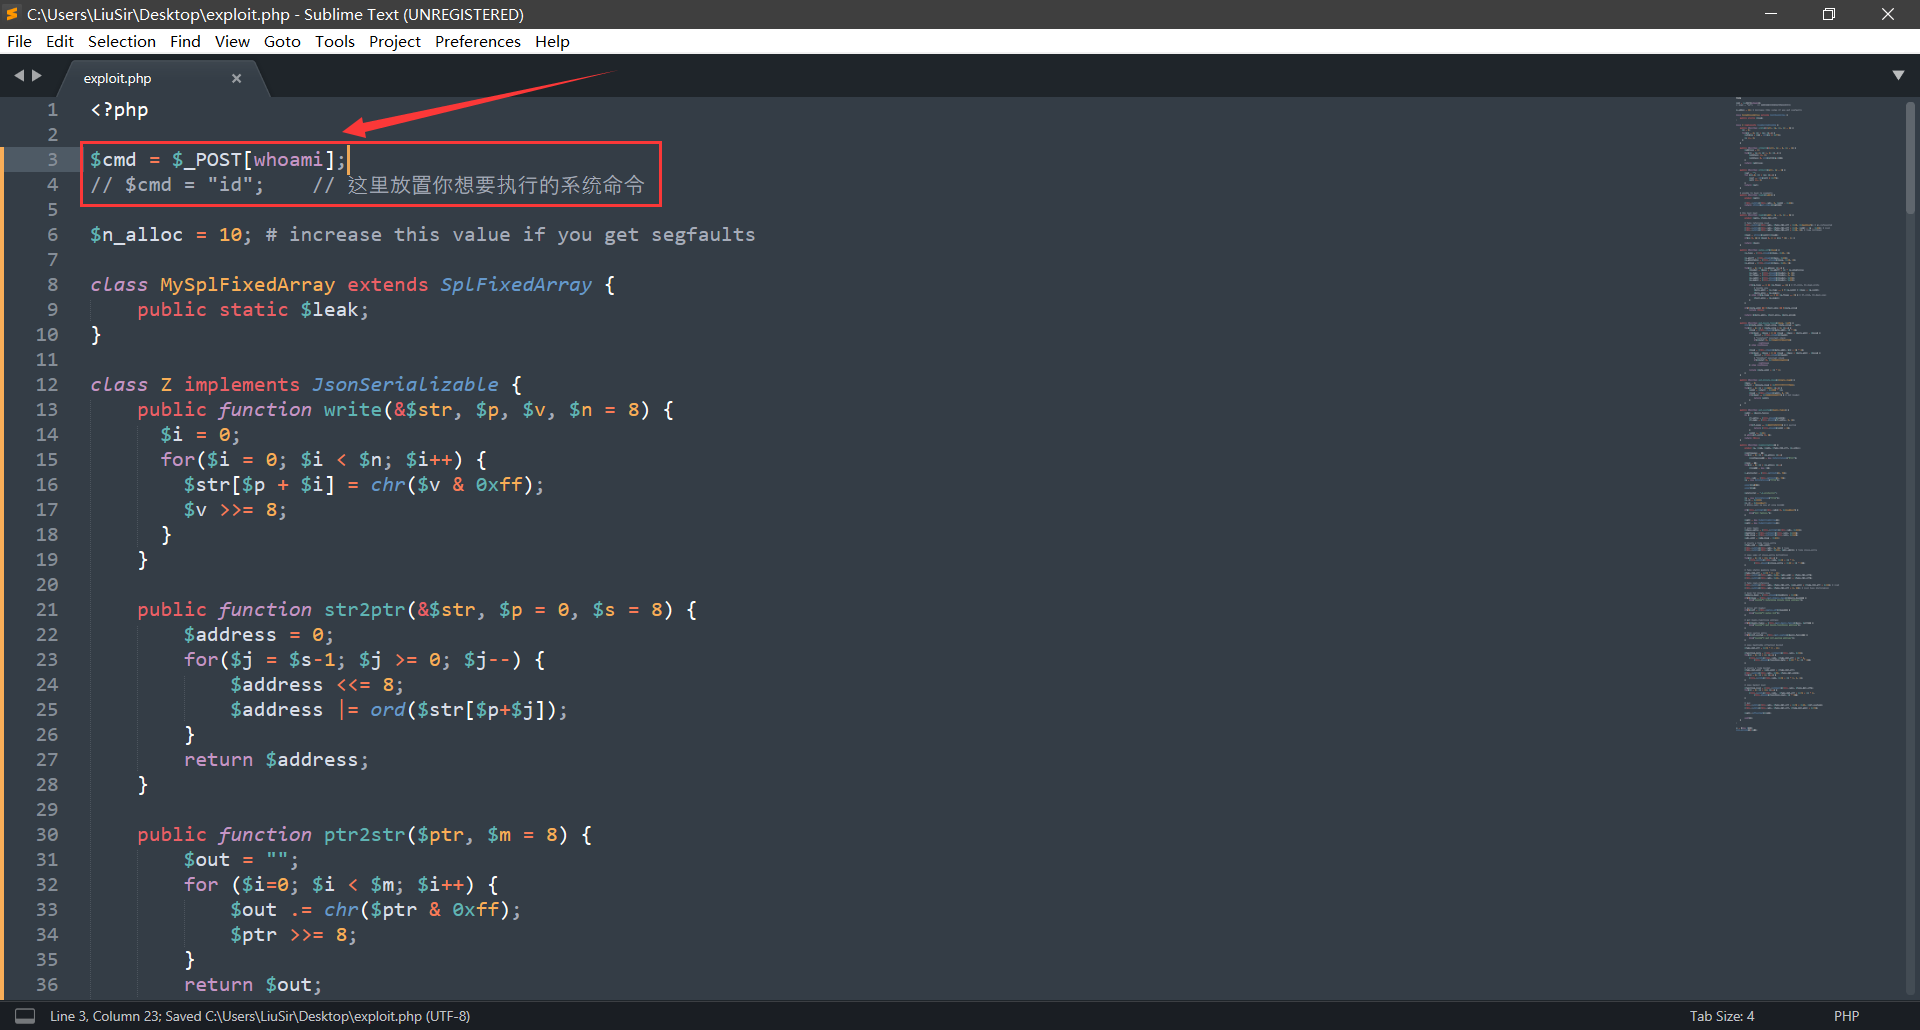The width and height of the screenshot is (1920, 1030).
Task: Open the Edit menu
Action: click(x=60, y=41)
